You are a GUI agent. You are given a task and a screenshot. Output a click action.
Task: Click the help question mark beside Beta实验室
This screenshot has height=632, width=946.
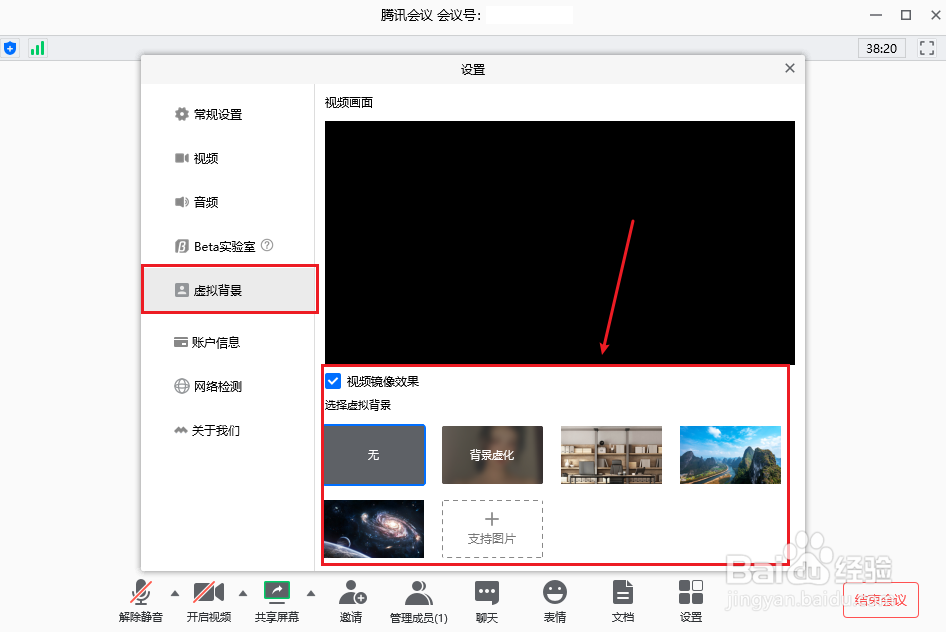point(267,245)
